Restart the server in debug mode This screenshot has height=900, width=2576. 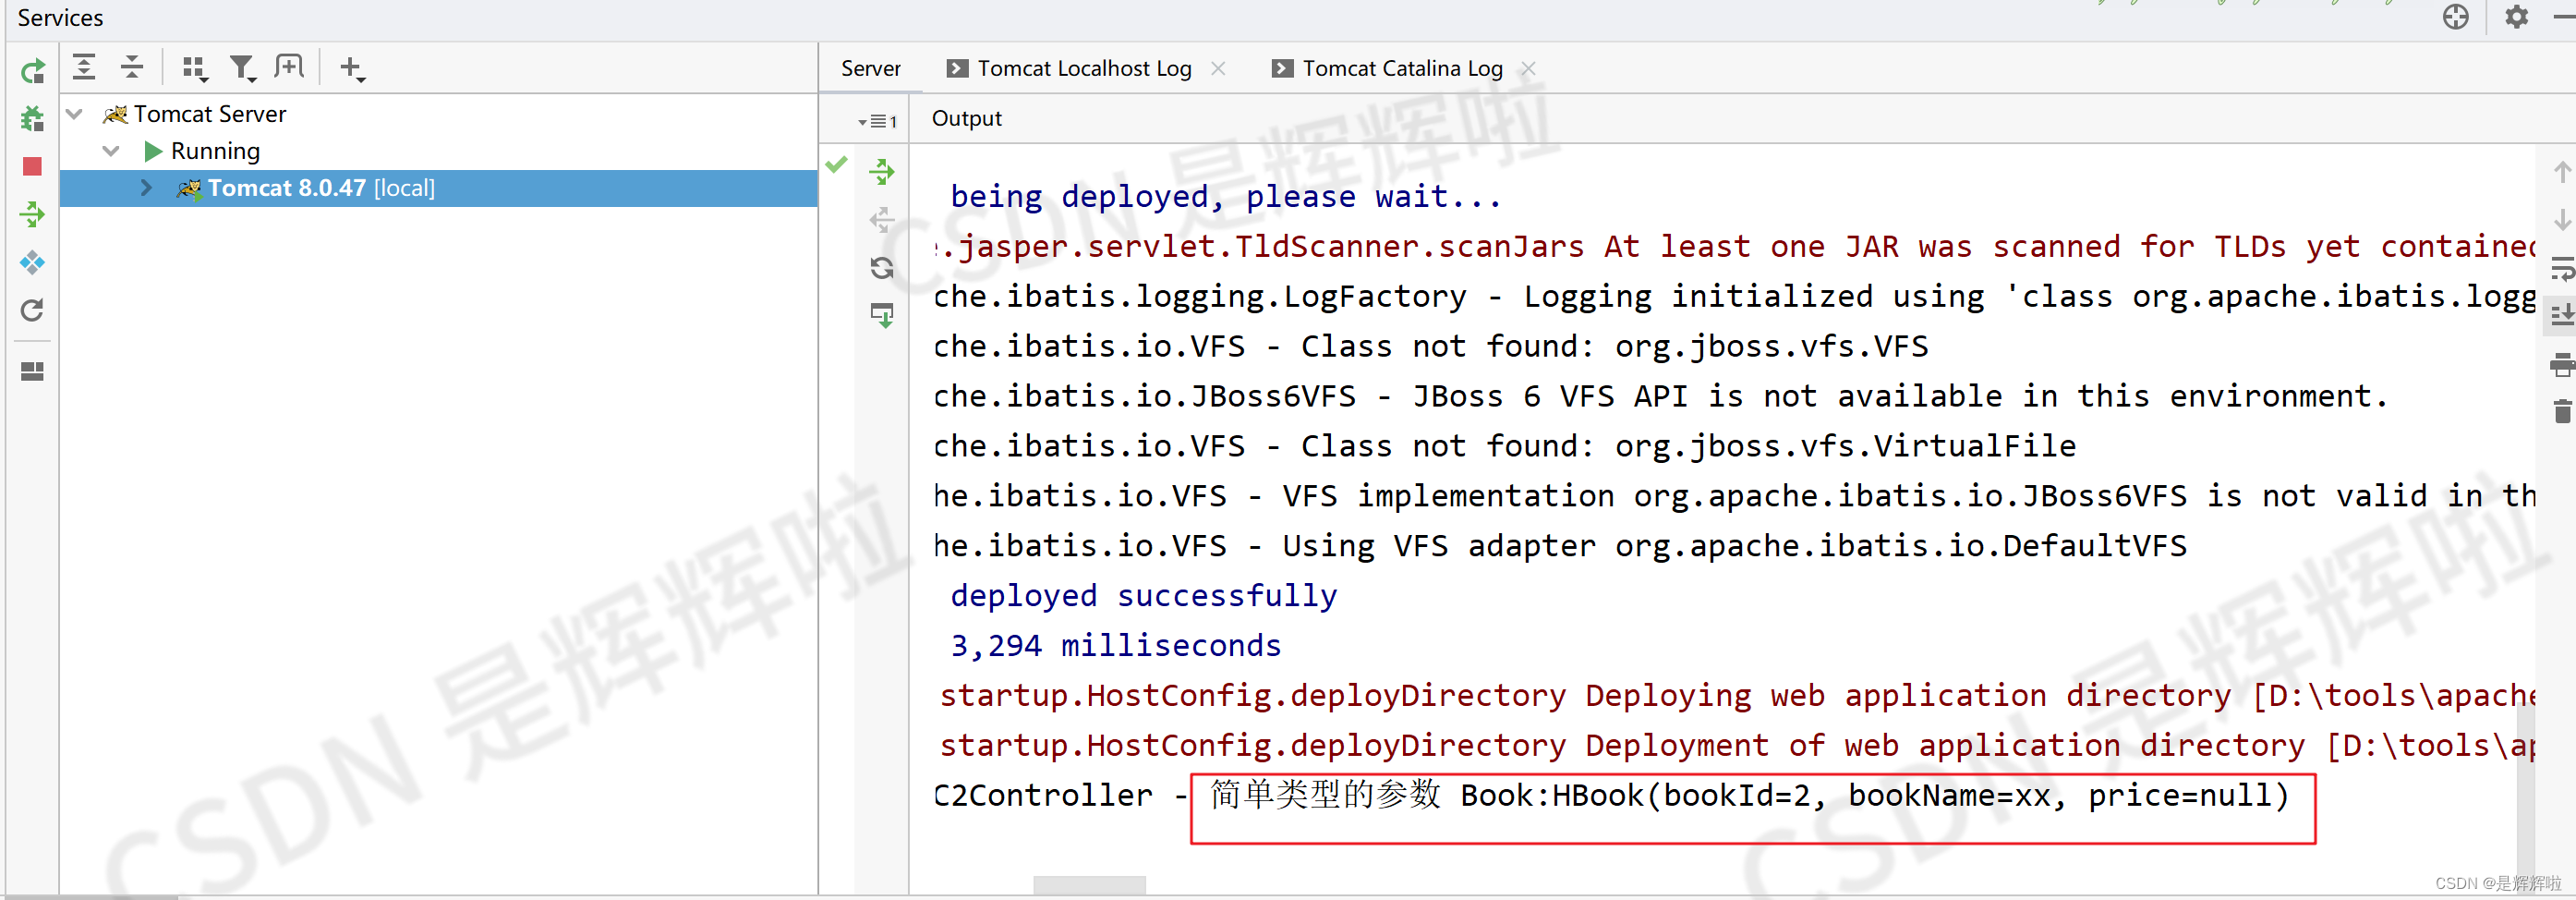[33, 119]
